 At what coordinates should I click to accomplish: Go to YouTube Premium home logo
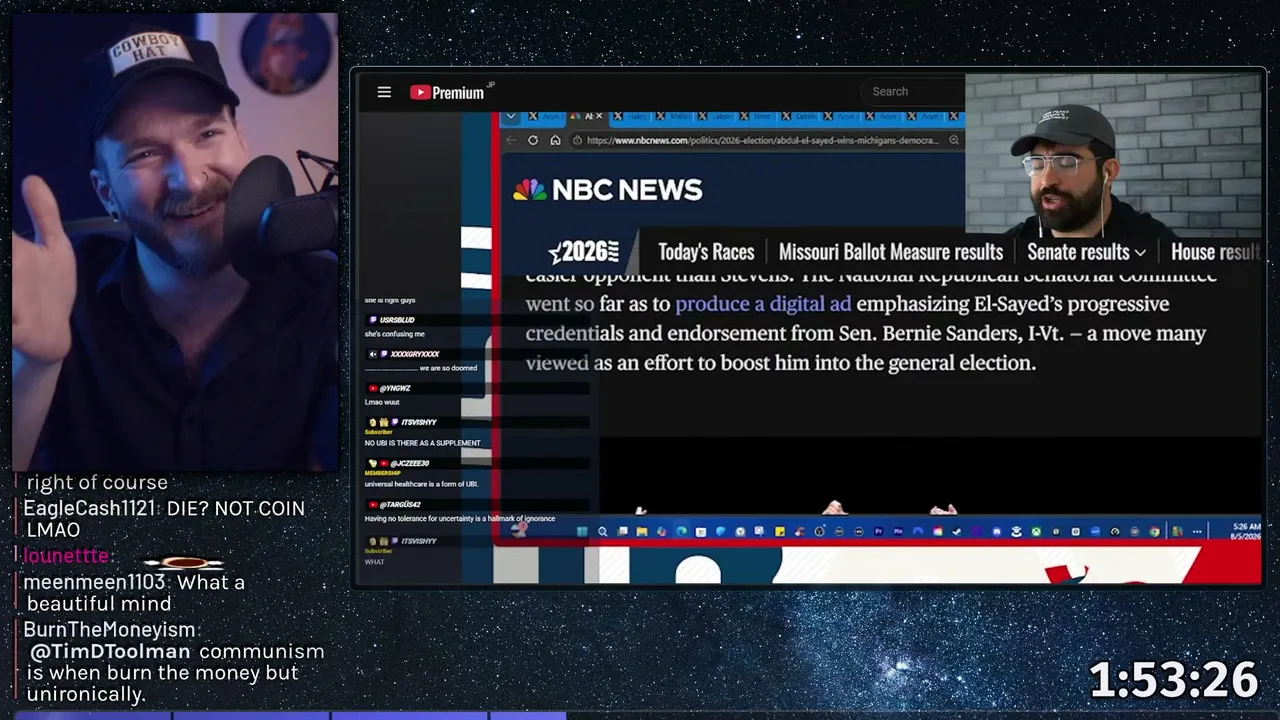pyautogui.click(x=447, y=92)
